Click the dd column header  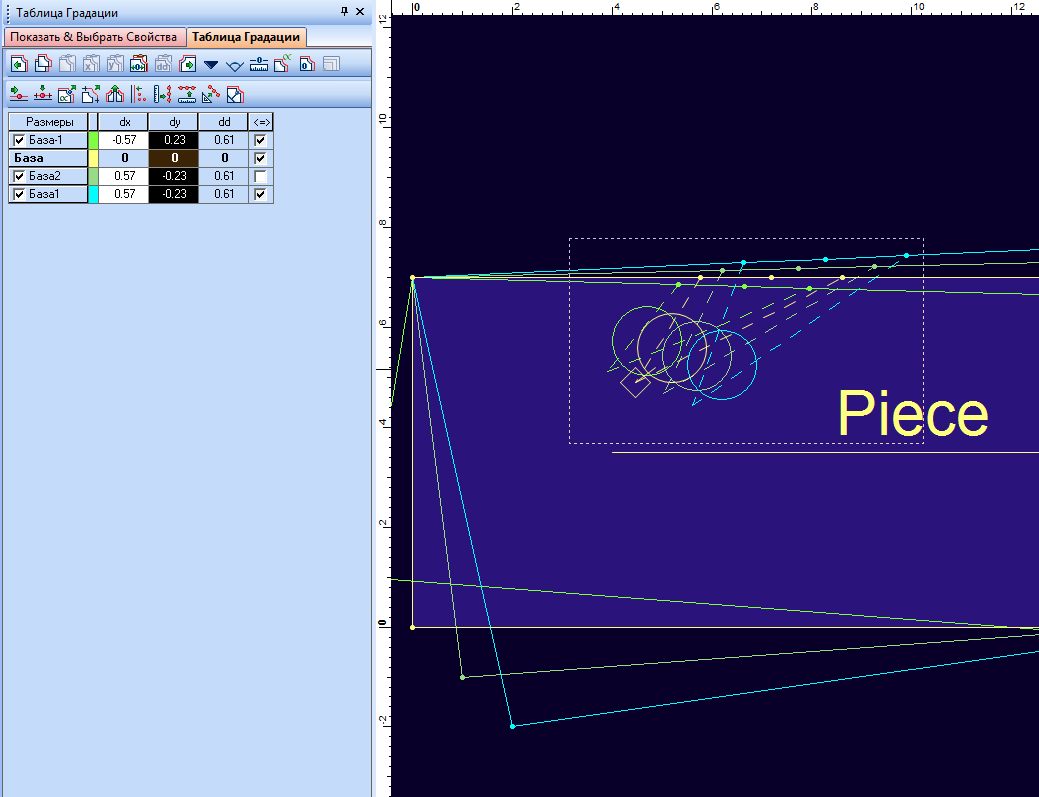(x=223, y=122)
